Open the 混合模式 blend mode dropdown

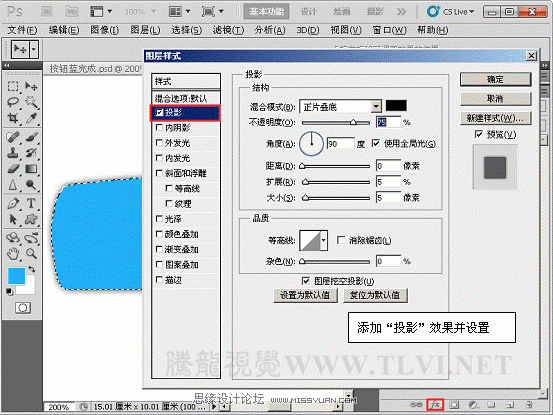(x=340, y=106)
